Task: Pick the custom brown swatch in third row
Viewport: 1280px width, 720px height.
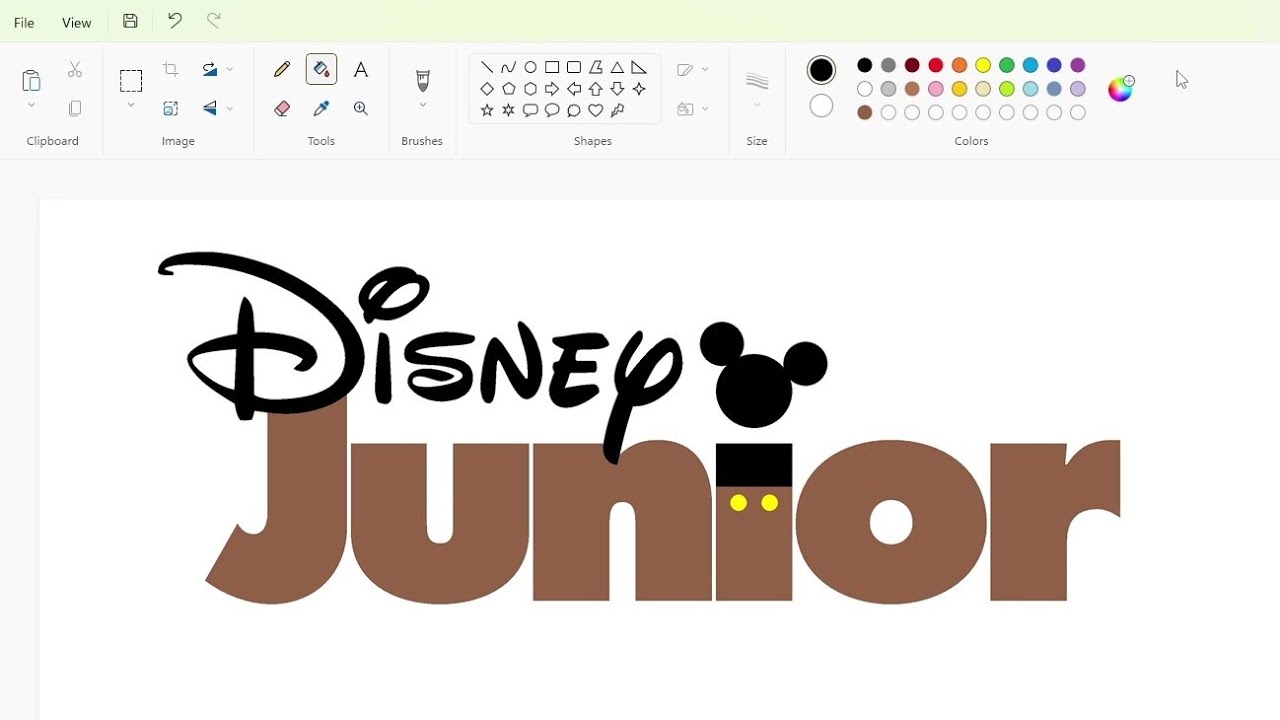Action: click(x=865, y=112)
